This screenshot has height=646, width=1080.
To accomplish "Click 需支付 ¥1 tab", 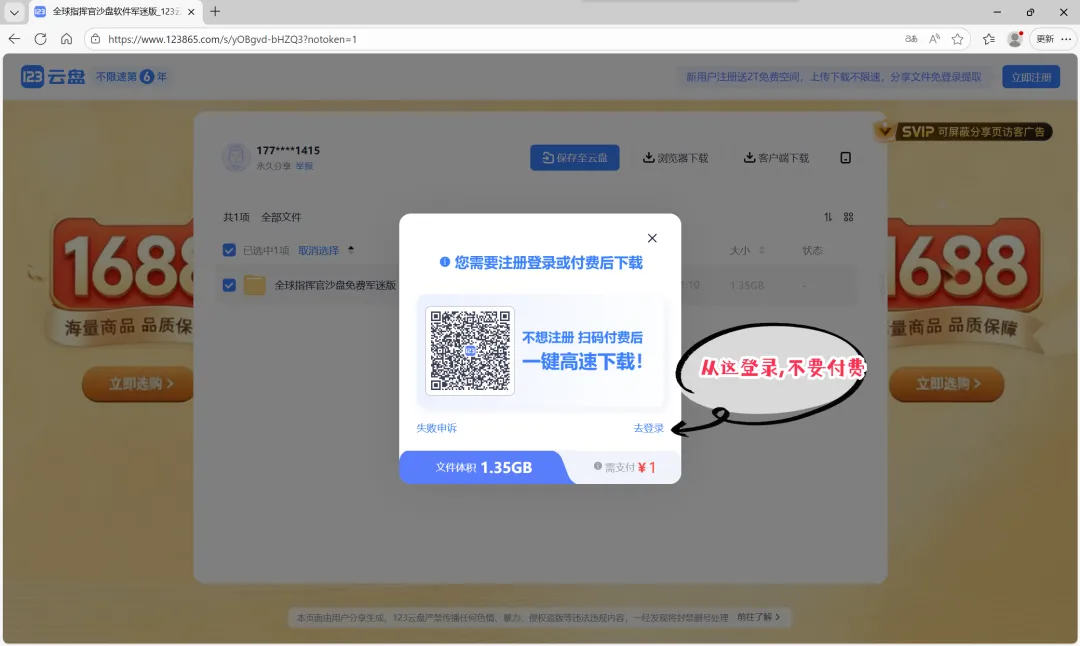I will pyautogui.click(x=624, y=468).
